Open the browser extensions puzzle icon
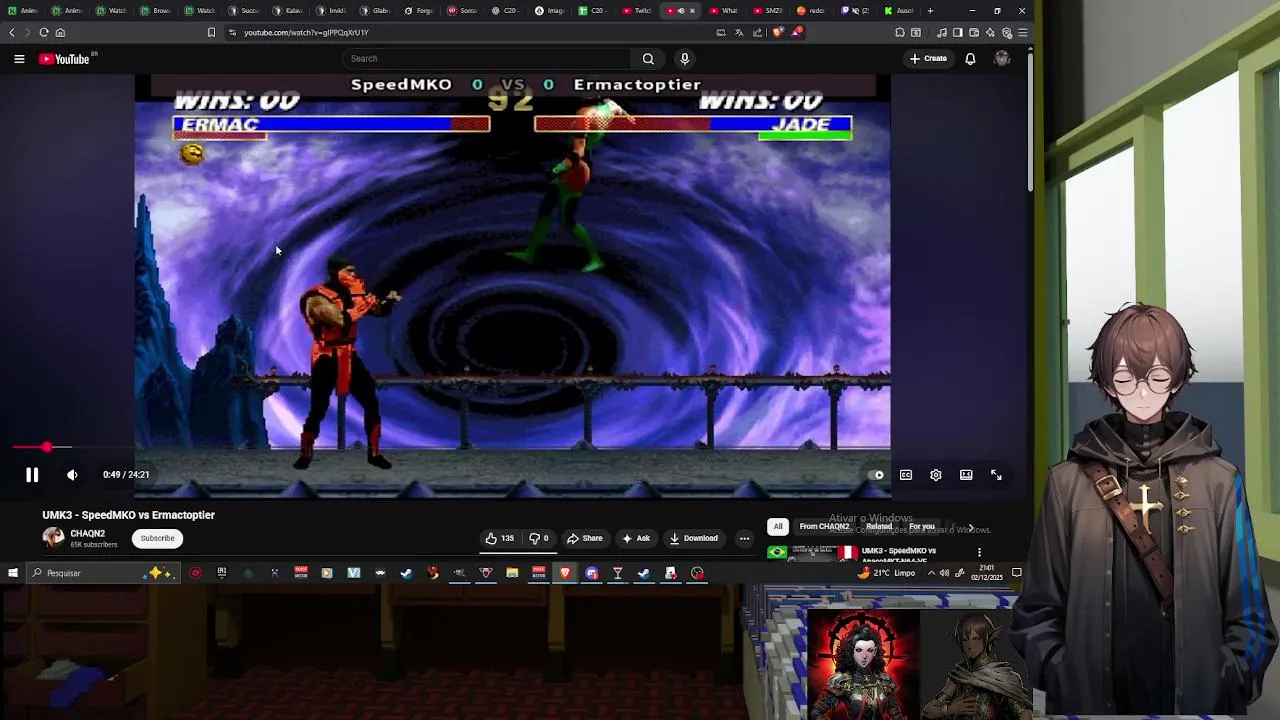This screenshot has width=1280, height=720. (x=900, y=32)
